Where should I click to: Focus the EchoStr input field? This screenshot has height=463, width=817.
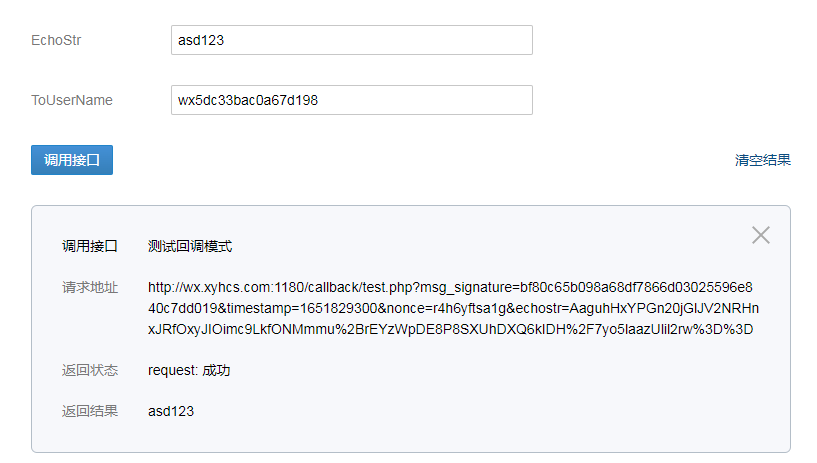coord(352,40)
